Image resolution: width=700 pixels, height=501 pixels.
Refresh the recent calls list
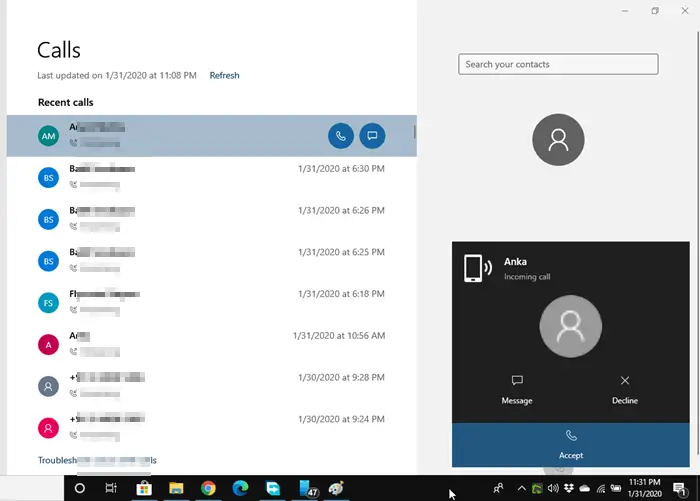[224, 75]
